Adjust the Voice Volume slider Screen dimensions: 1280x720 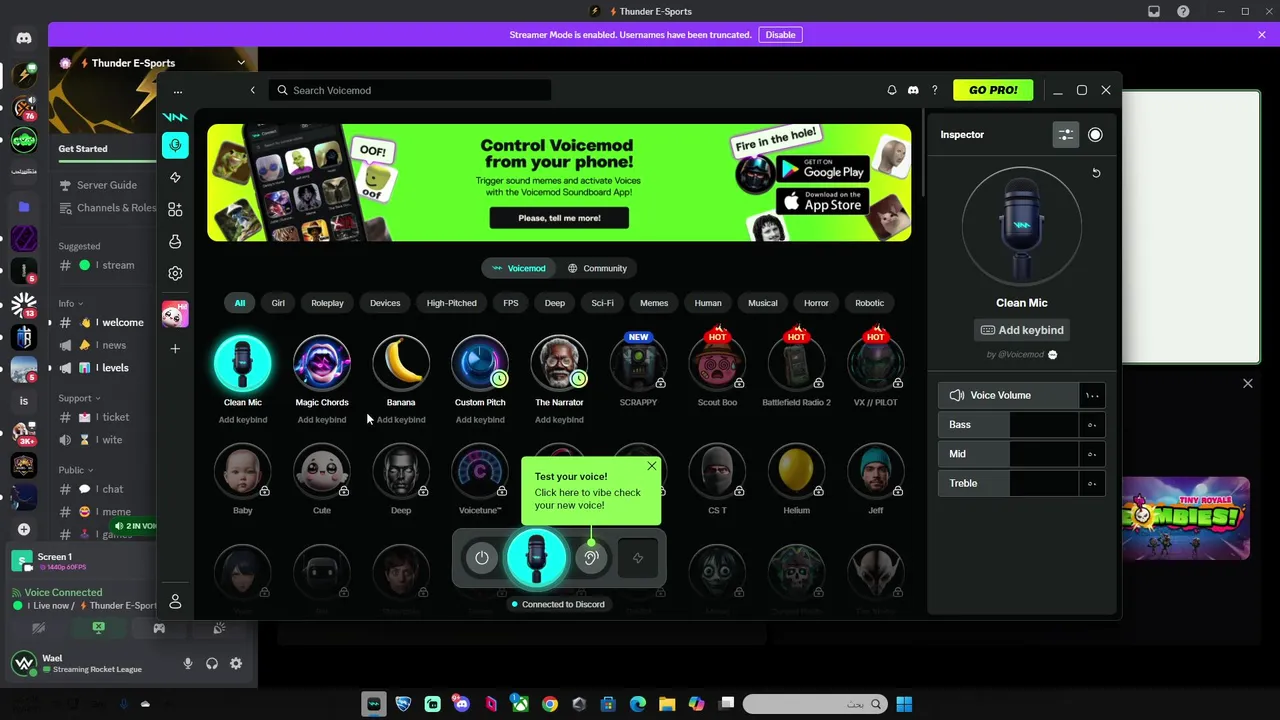(x=1022, y=395)
